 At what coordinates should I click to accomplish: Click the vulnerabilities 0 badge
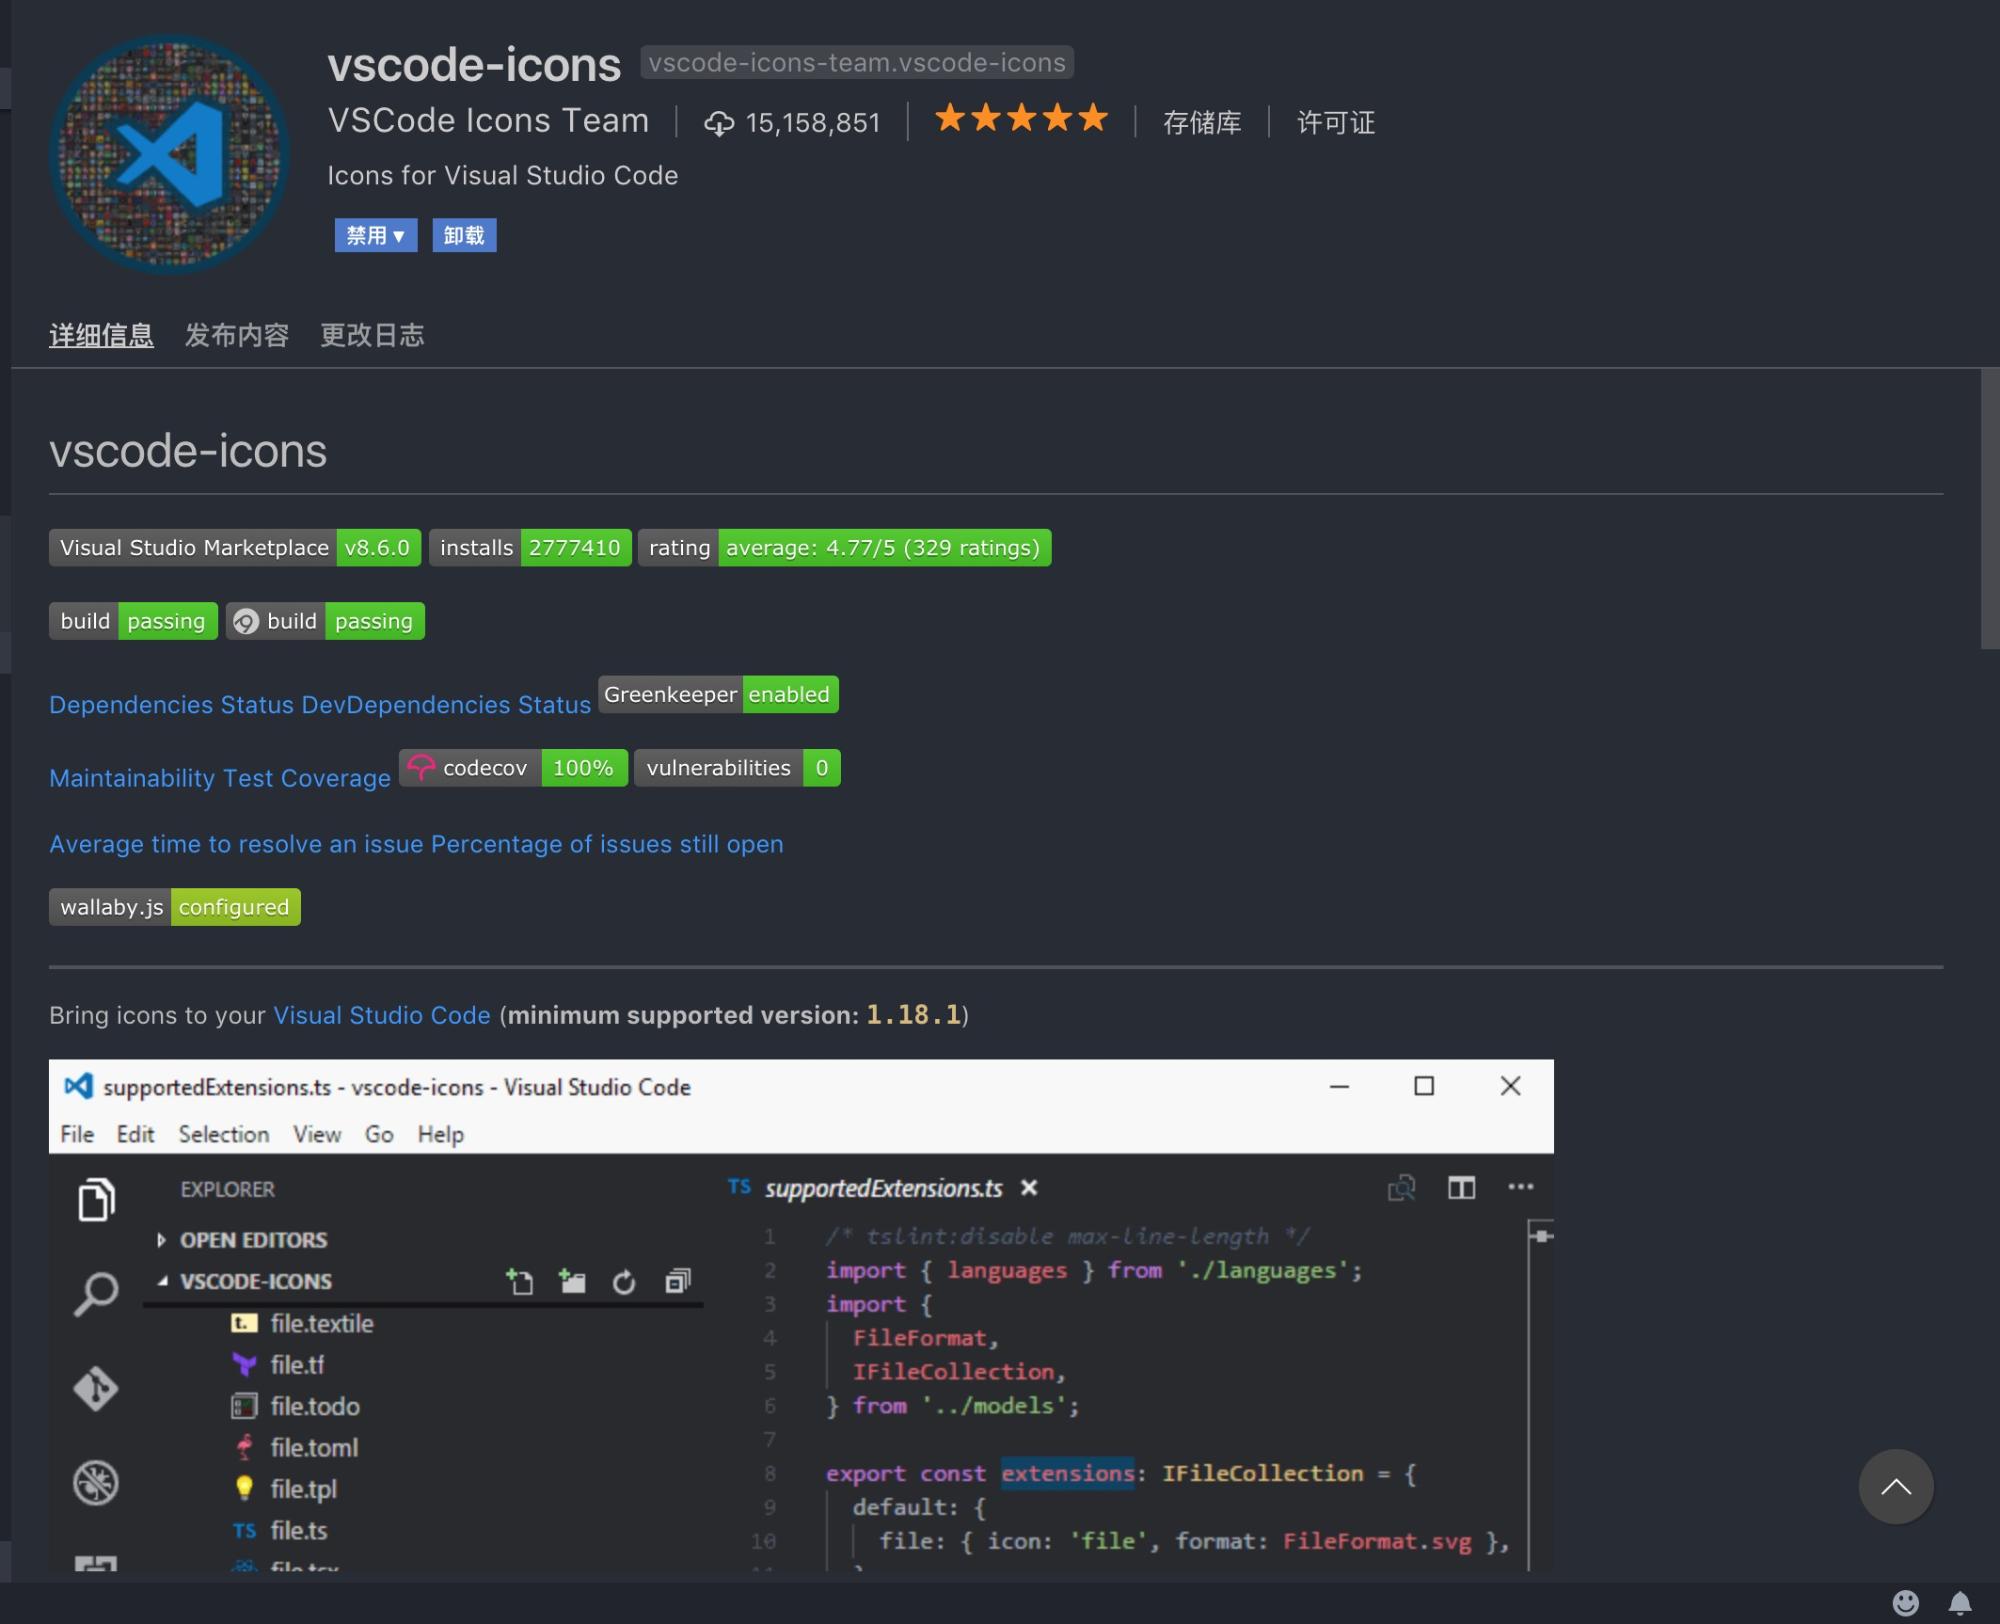(x=737, y=768)
